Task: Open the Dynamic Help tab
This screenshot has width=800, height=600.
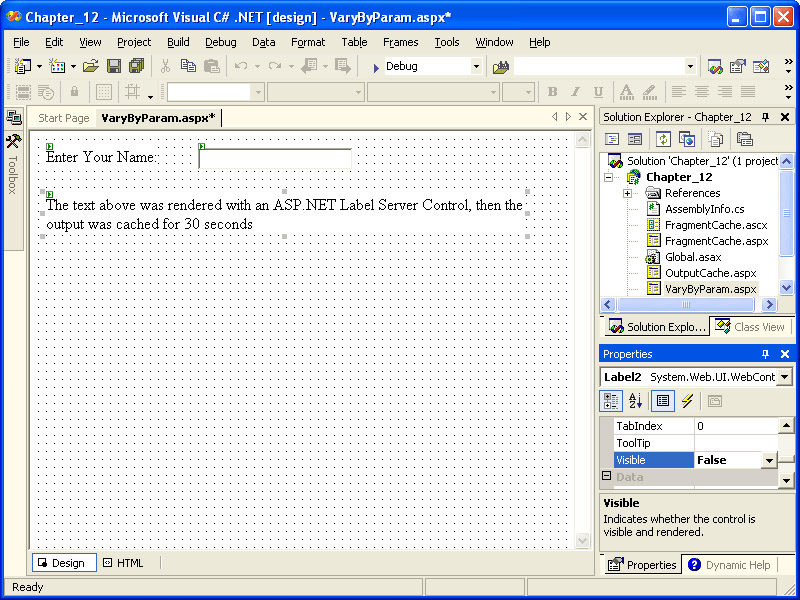Action: 729,565
